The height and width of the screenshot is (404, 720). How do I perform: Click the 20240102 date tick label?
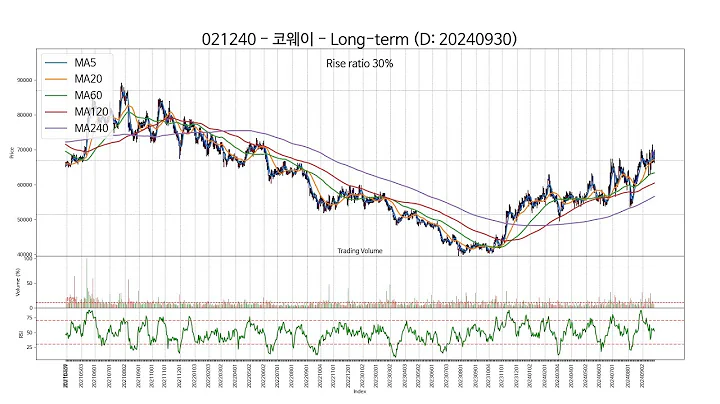pos(530,376)
